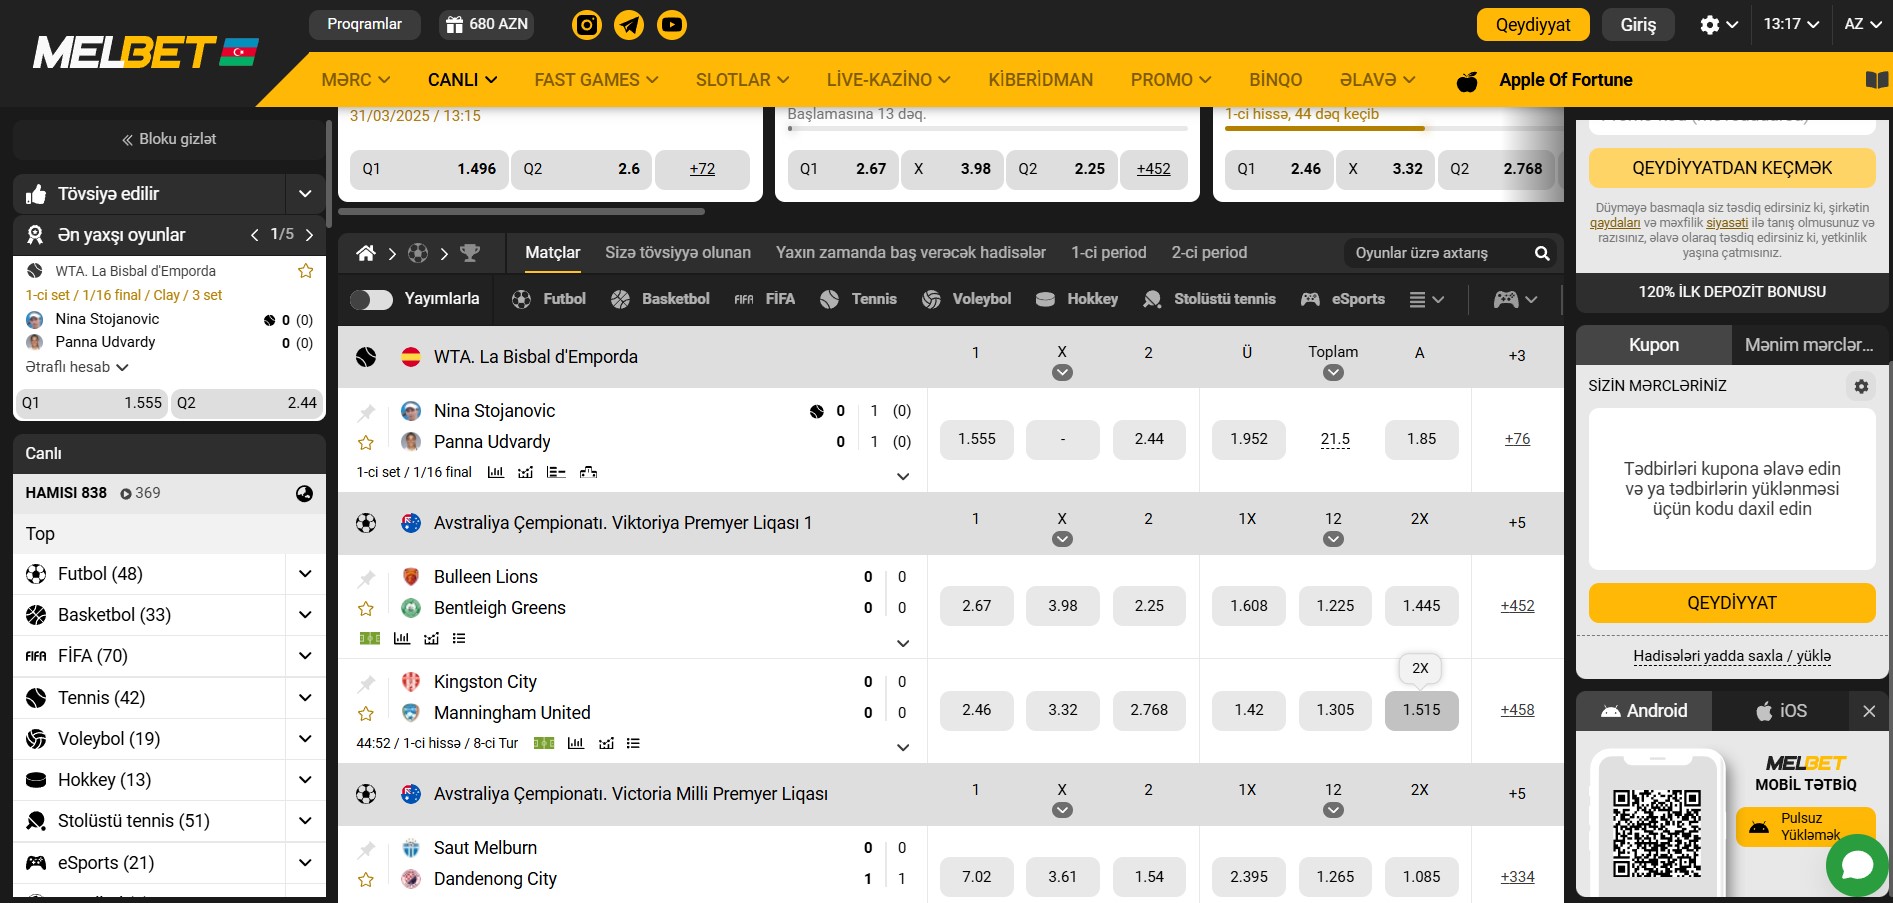The image size is (1893, 903).
Task: Click the home icon in breadcrumb
Action: point(366,254)
